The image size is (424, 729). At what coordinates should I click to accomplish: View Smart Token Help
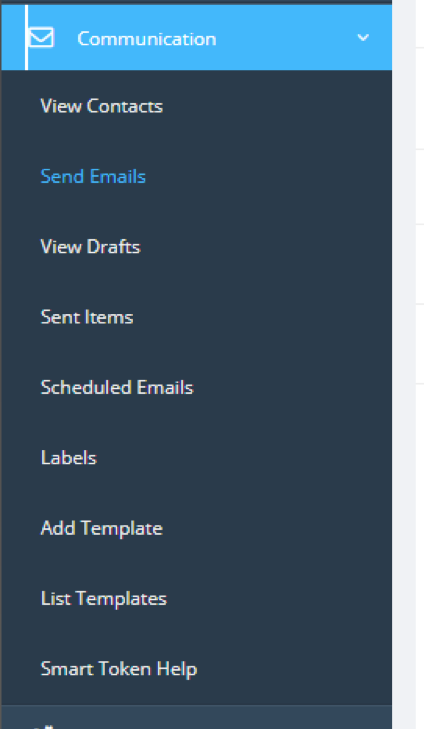tap(119, 669)
